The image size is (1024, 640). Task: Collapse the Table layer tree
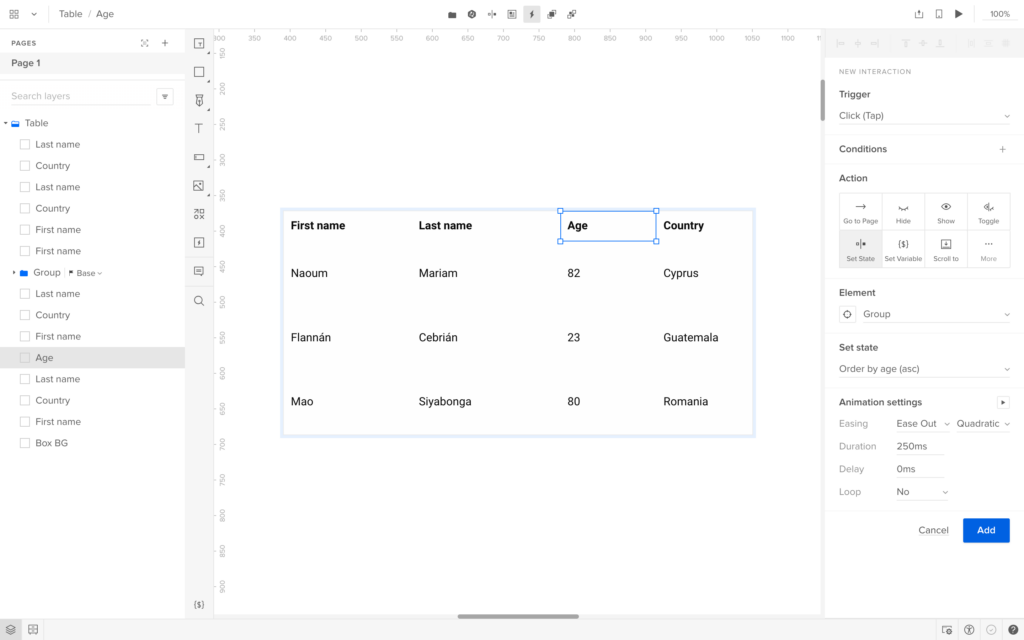click(6, 124)
